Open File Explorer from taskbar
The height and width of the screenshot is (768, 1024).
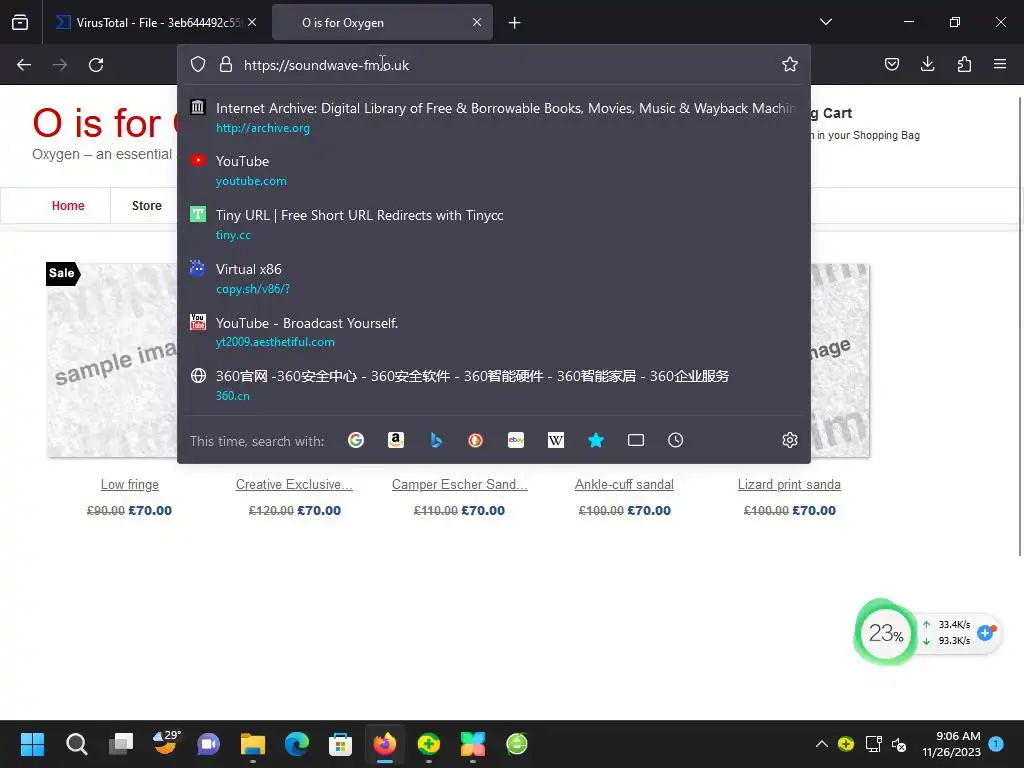pos(253,744)
